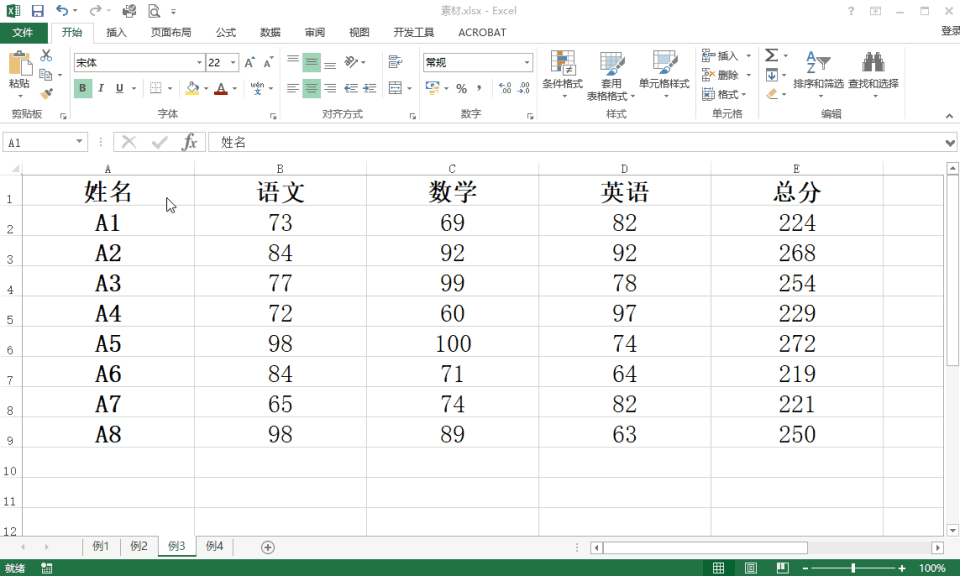
Task: Open the File (文件) tab
Action: click(x=23, y=32)
